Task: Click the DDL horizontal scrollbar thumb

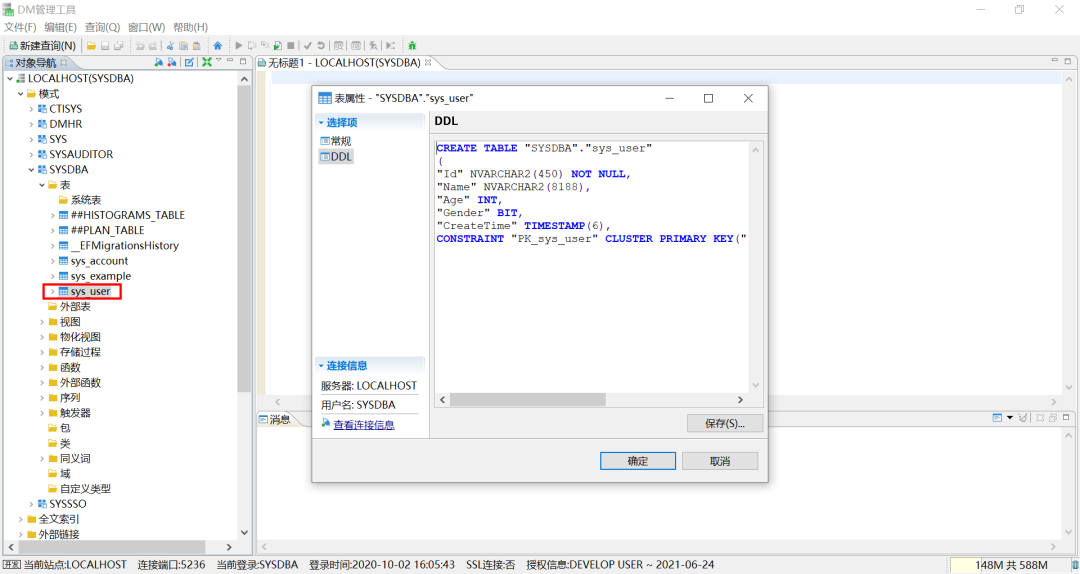Action: click(x=528, y=400)
